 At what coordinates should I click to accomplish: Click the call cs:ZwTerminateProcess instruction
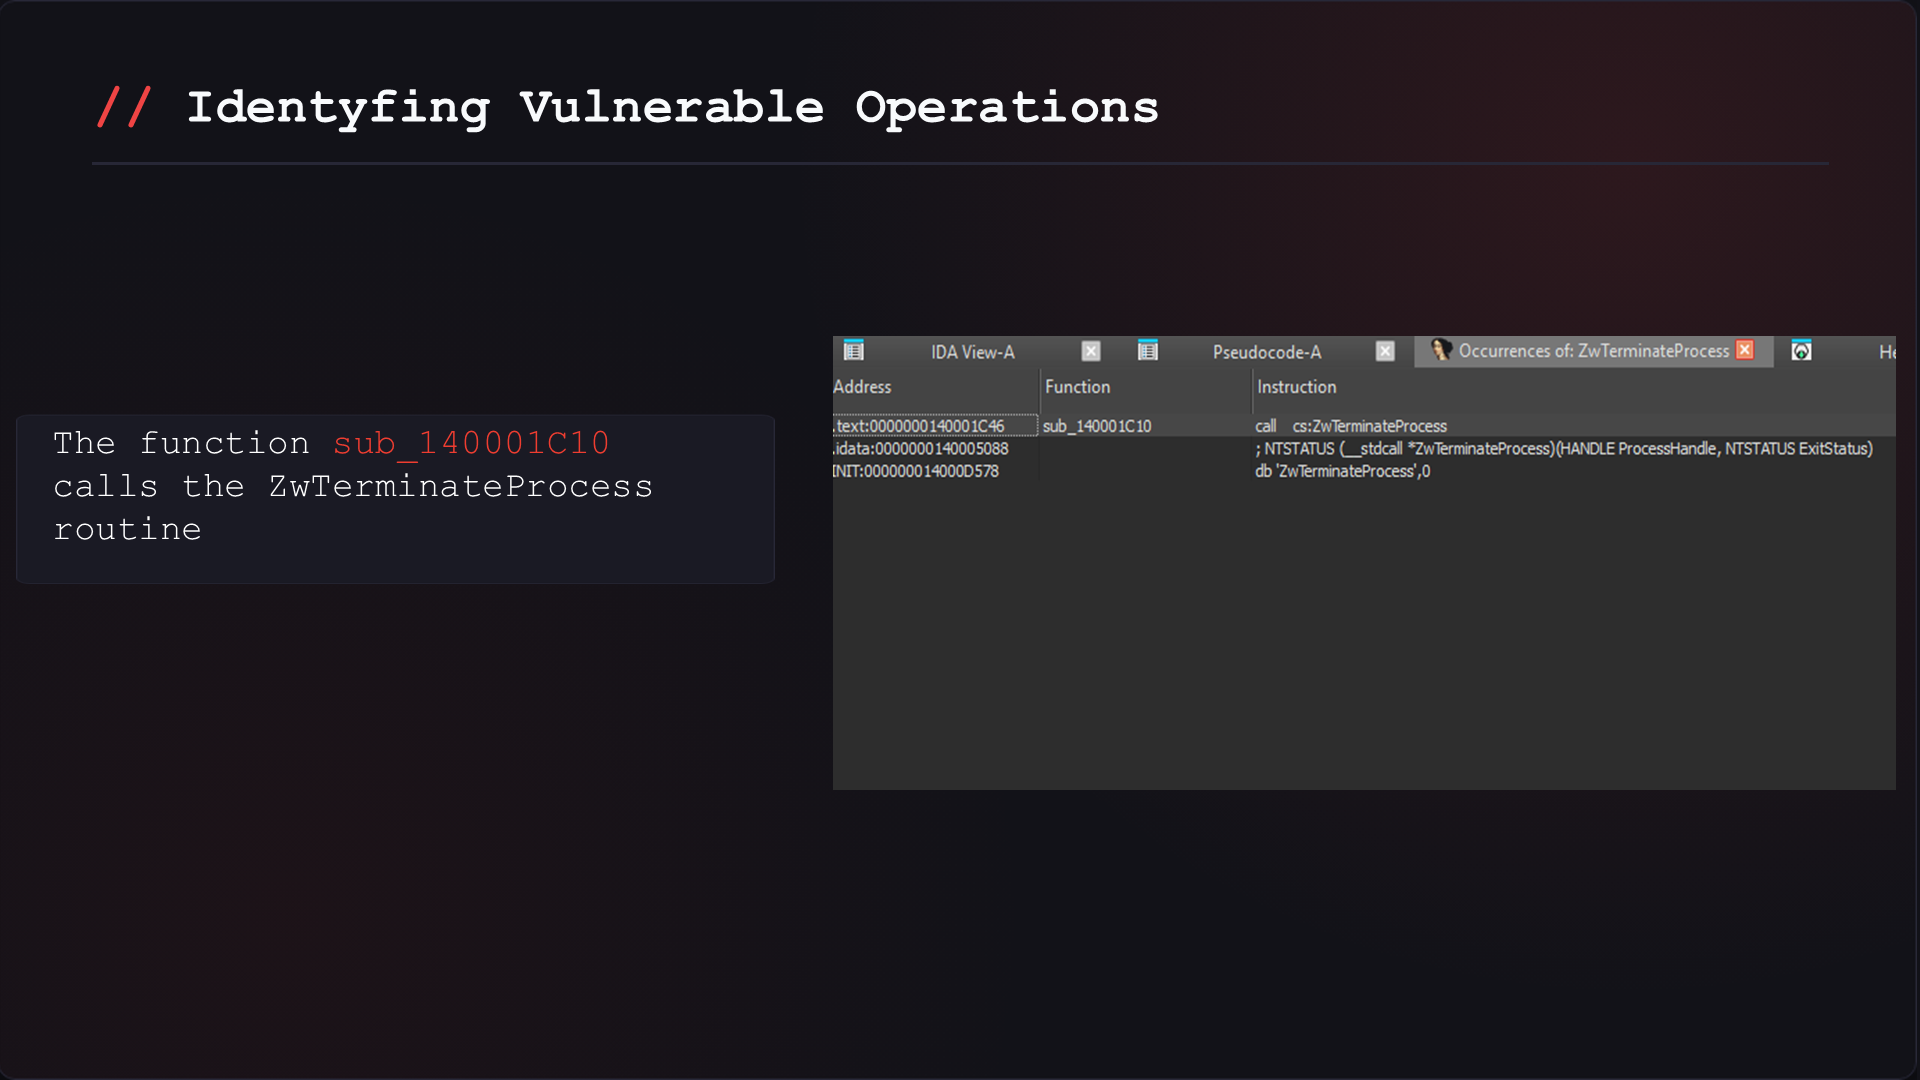coord(1350,426)
